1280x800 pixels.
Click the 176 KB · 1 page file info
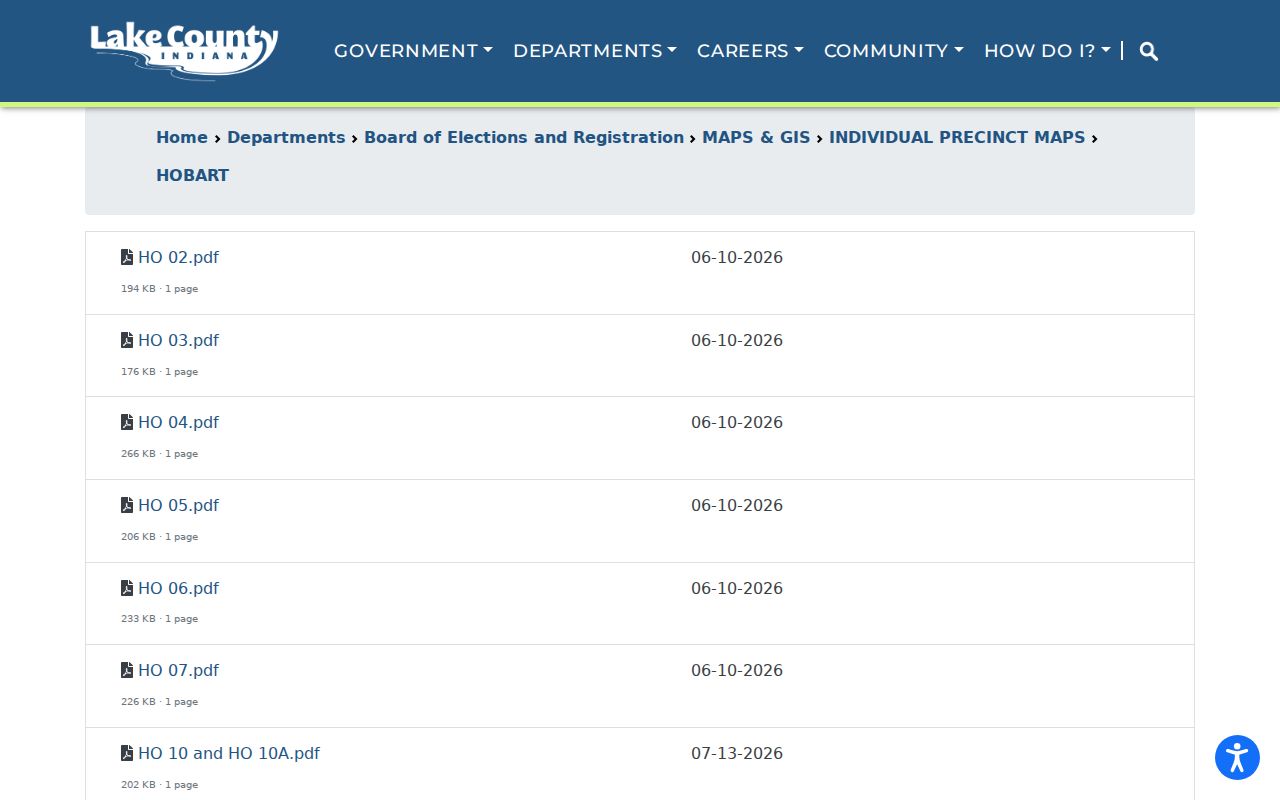pos(160,372)
